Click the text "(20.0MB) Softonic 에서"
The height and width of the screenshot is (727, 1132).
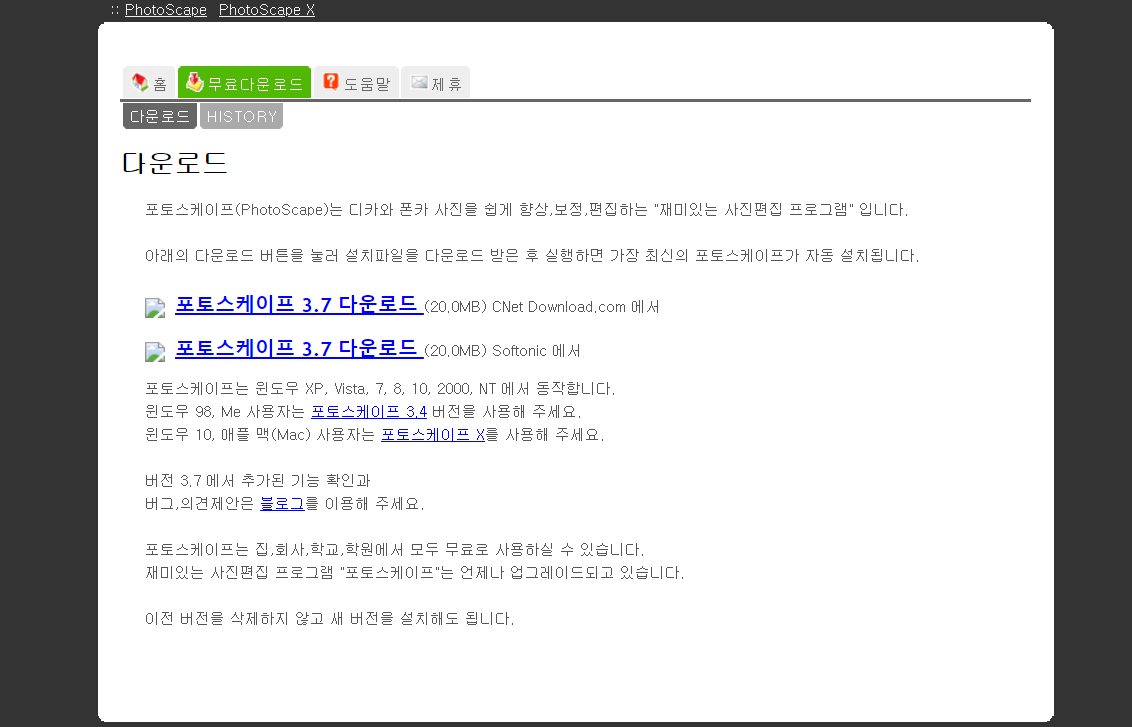502,351
